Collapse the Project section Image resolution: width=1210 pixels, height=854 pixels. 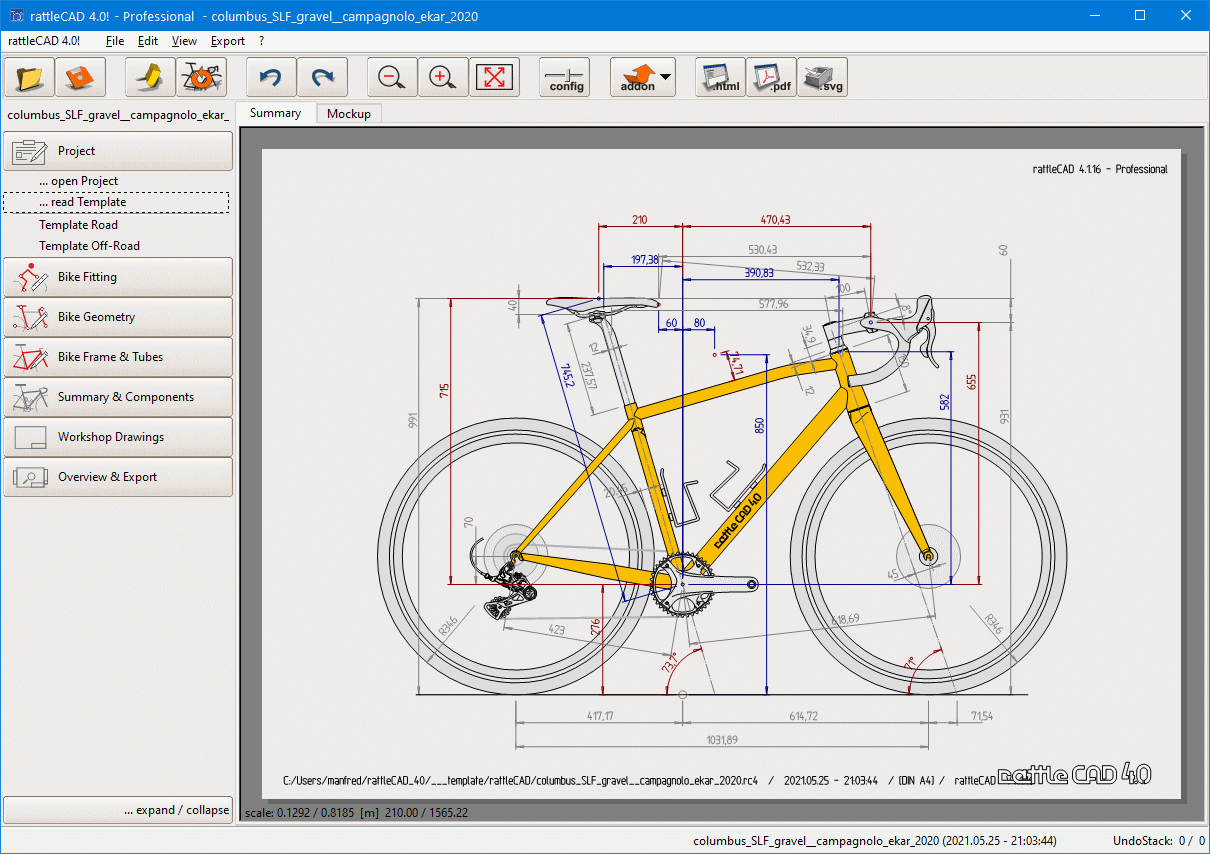point(118,151)
